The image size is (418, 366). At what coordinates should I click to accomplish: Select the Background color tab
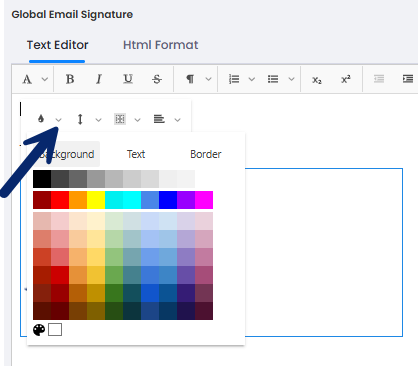pyautogui.click(x=67, y=154)
